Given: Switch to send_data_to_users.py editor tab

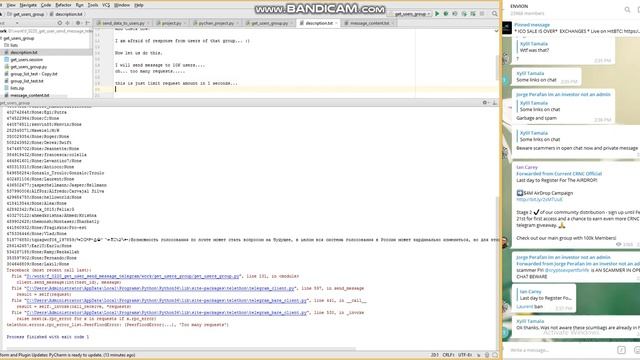Looking at the screenshot, I should pos(123,23).
